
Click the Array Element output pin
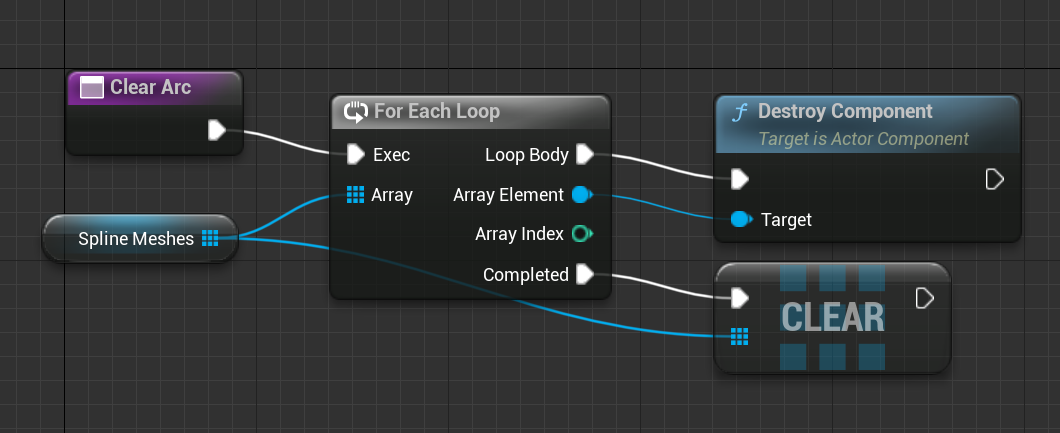coord(582,195)
